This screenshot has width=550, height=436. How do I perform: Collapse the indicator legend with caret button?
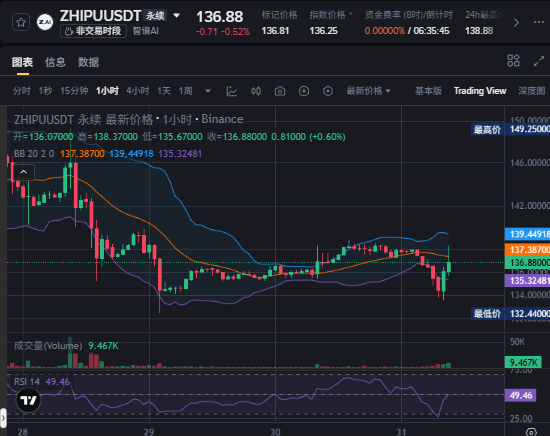pyautogui.click(x=24, y=172)
